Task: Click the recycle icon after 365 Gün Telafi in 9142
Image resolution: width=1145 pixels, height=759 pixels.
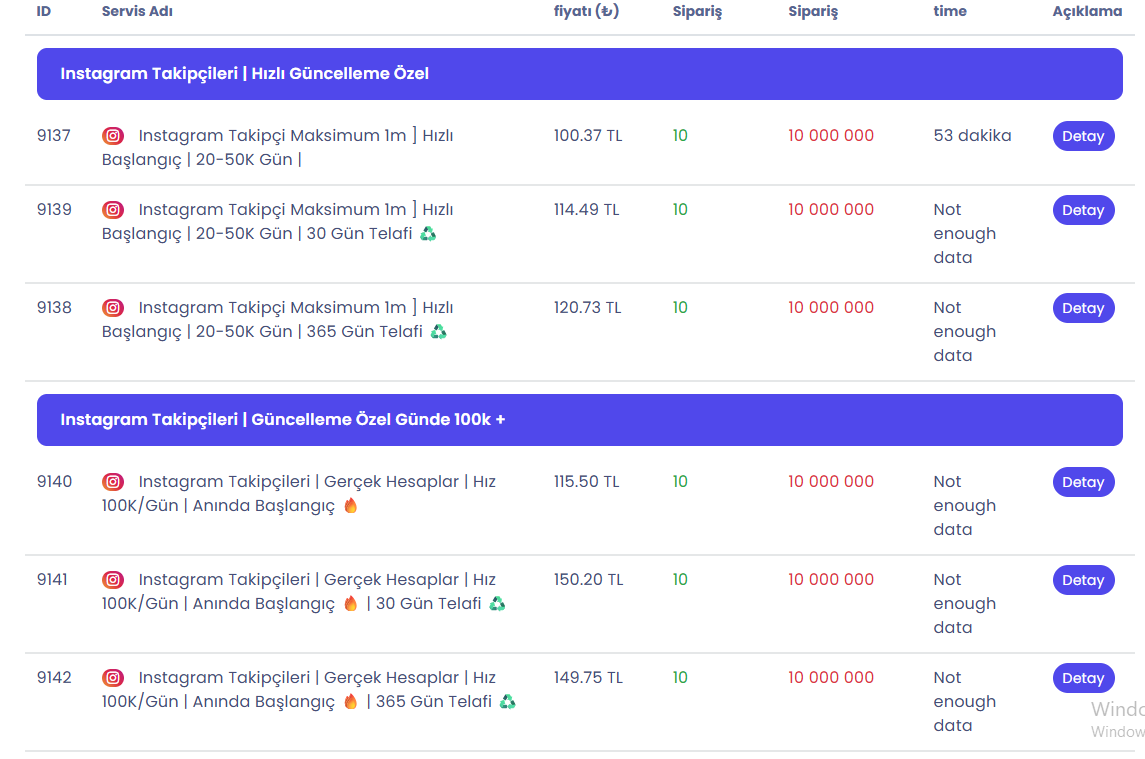Action: click(x=508, y=701)
